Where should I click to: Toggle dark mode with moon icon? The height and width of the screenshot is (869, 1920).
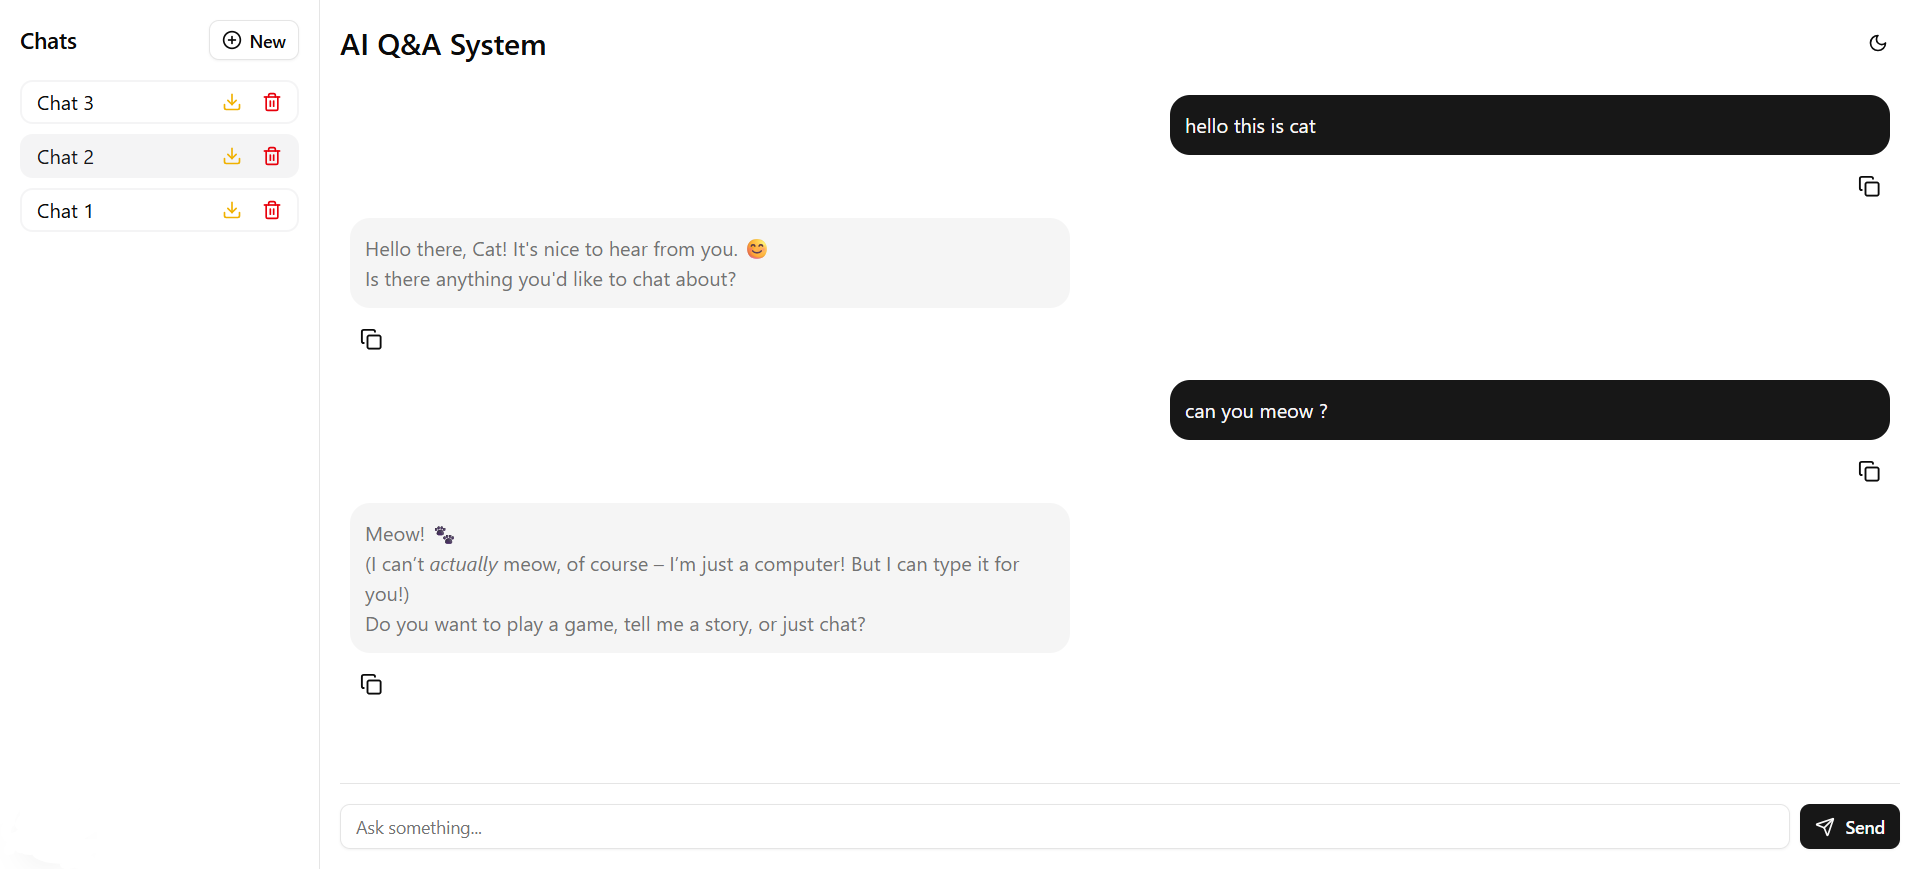tap(1877, 43)
